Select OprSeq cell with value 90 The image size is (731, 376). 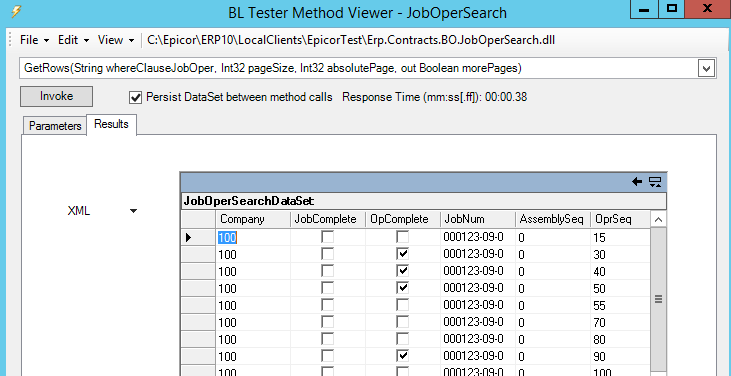[620, 356]
